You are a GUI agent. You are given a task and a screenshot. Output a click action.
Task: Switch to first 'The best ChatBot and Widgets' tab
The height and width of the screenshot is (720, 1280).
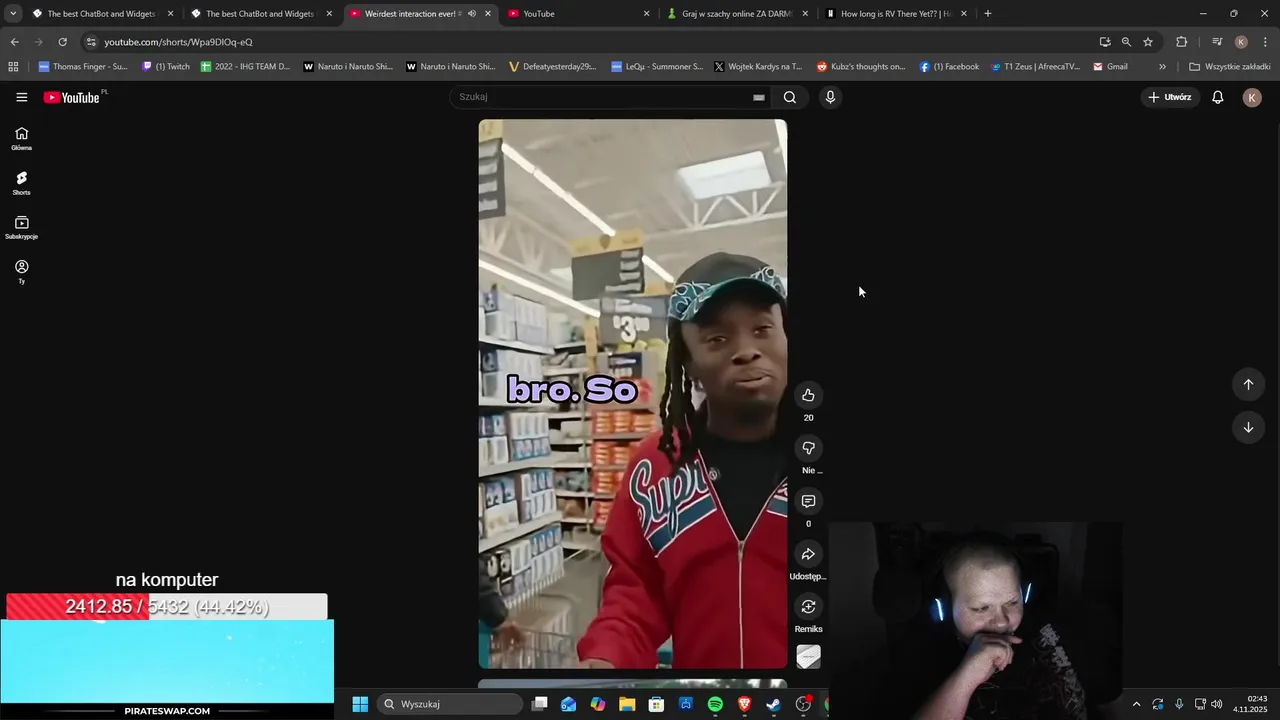click(x=103, y=14)
